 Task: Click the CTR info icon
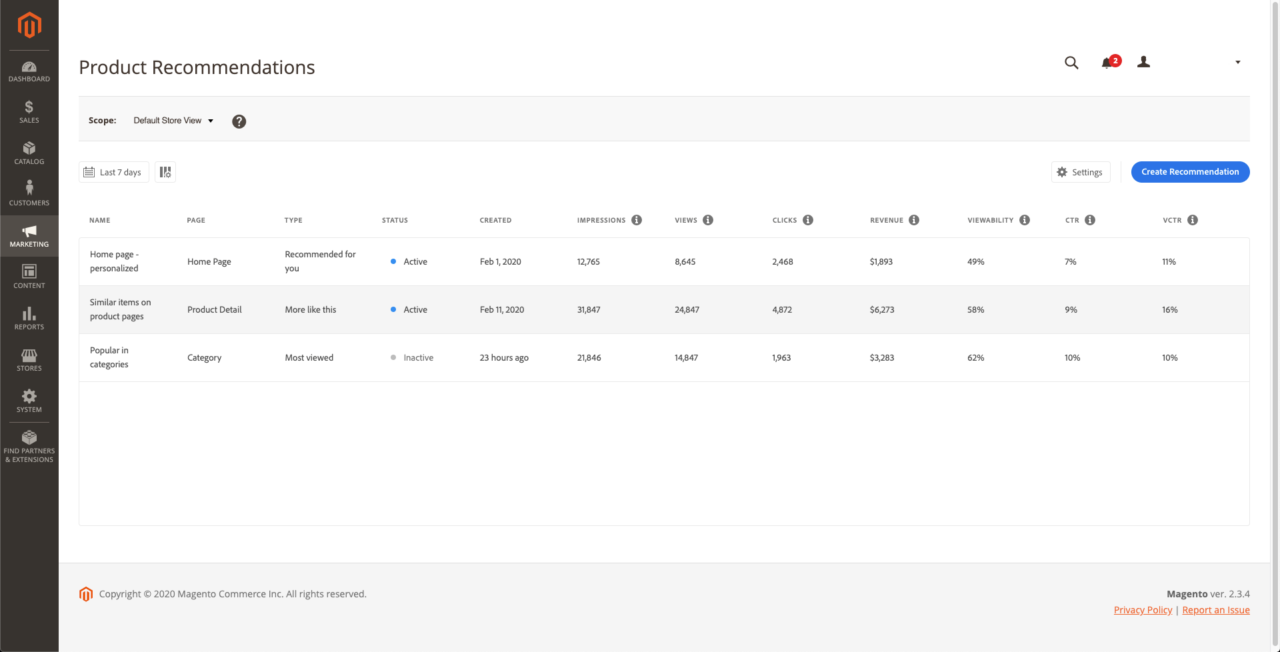tap(1090, 220)
